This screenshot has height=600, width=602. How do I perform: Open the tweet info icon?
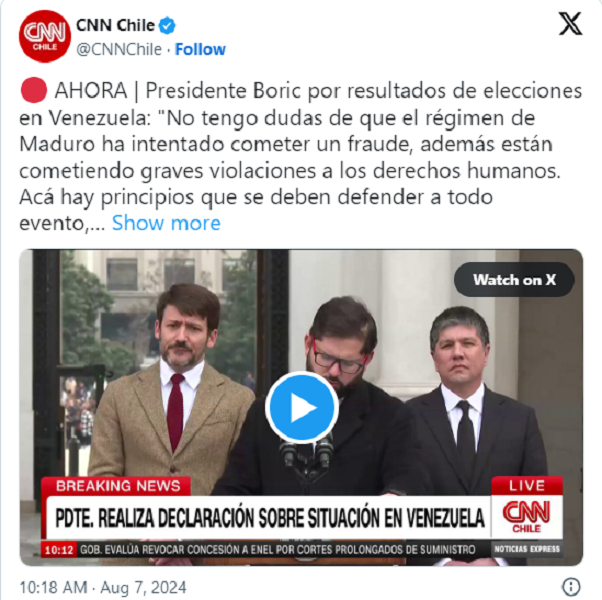571,587
